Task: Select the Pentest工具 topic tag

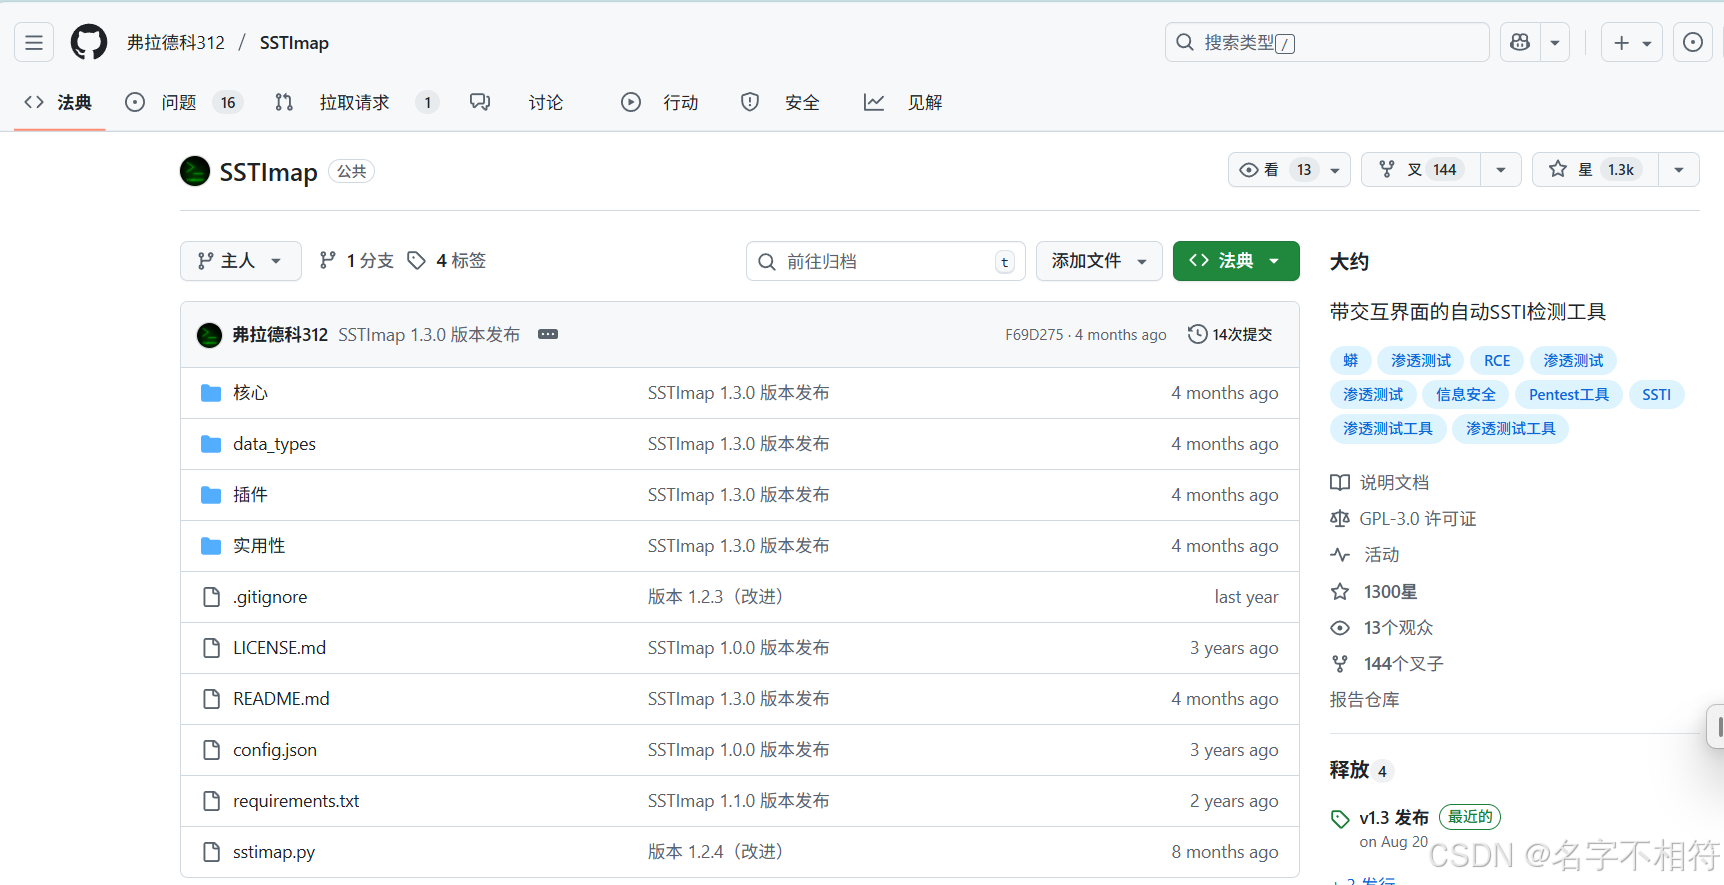Action: point(1569,395)
